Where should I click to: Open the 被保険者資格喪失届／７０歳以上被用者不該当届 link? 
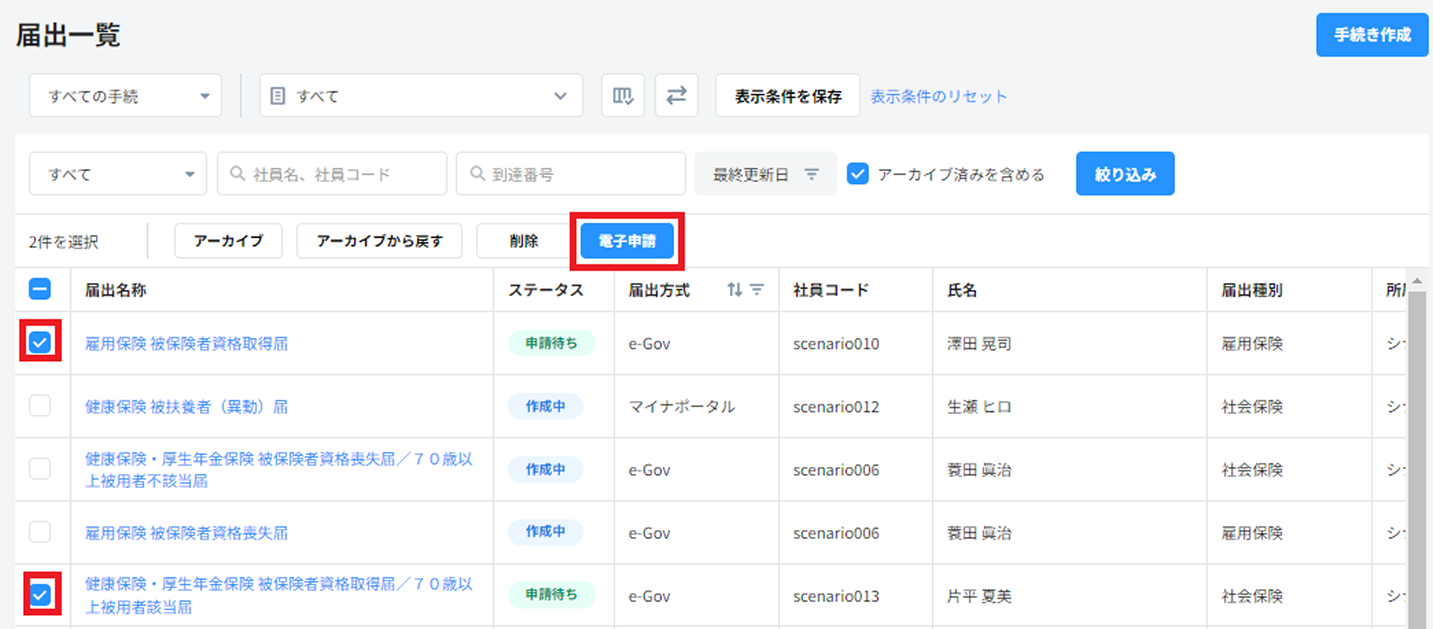click(x=279, y=470)
